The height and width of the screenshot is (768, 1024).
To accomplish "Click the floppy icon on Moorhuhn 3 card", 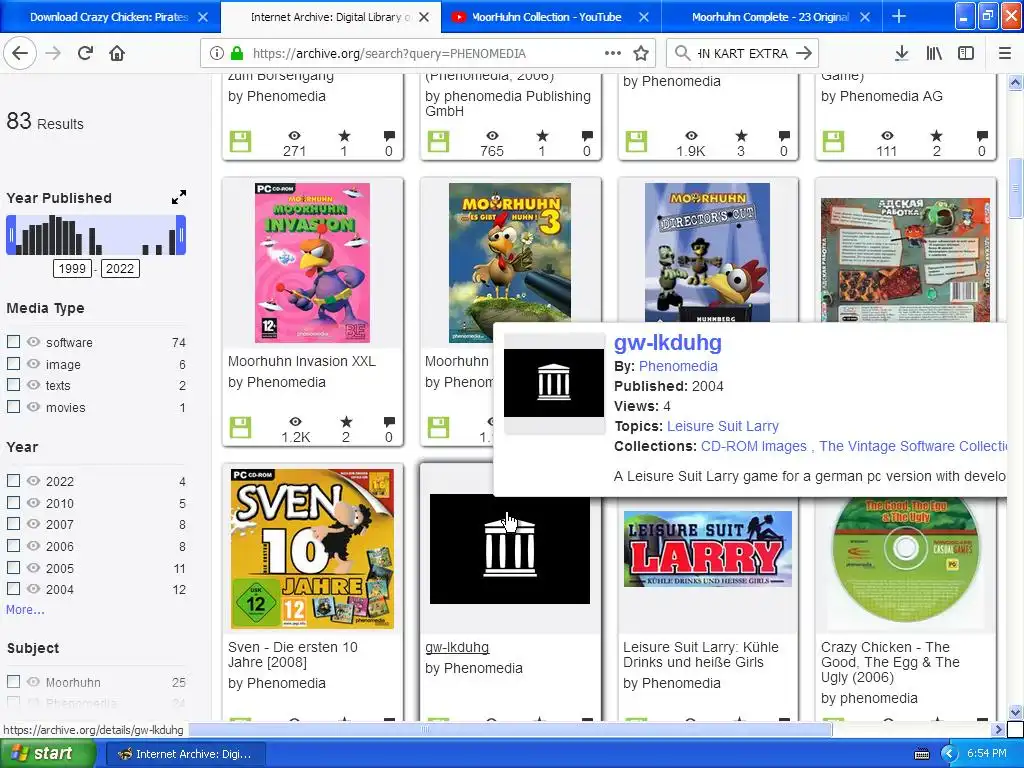I will 438,428.
